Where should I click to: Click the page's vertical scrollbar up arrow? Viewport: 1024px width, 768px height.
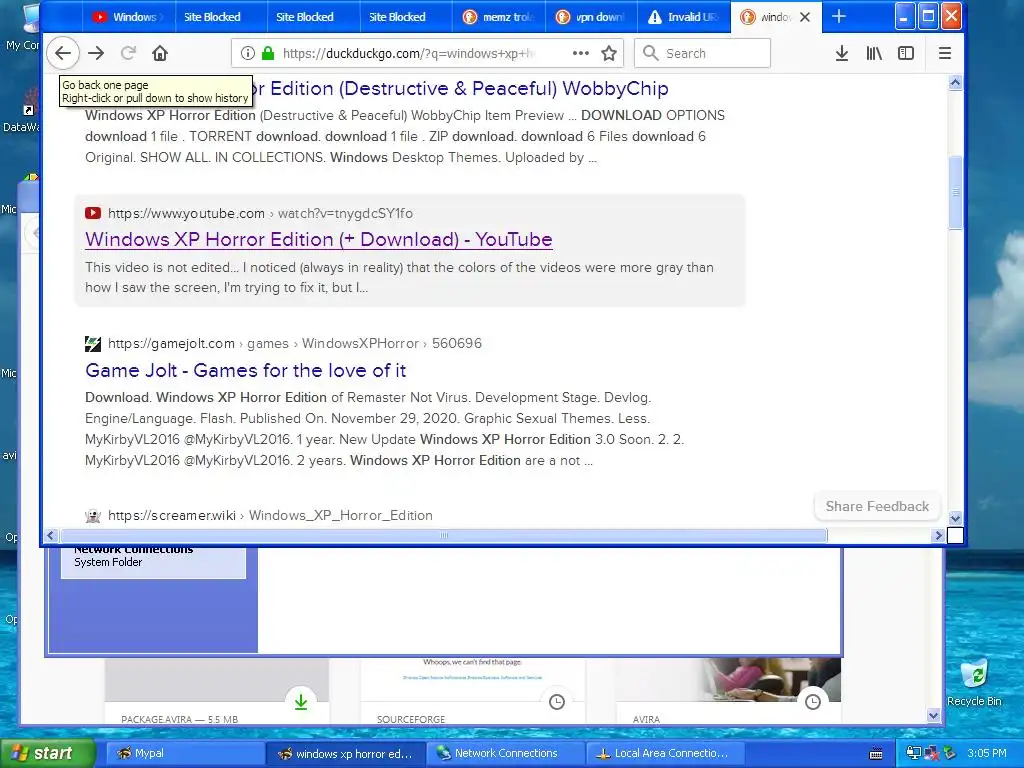[x=955, y=82]
